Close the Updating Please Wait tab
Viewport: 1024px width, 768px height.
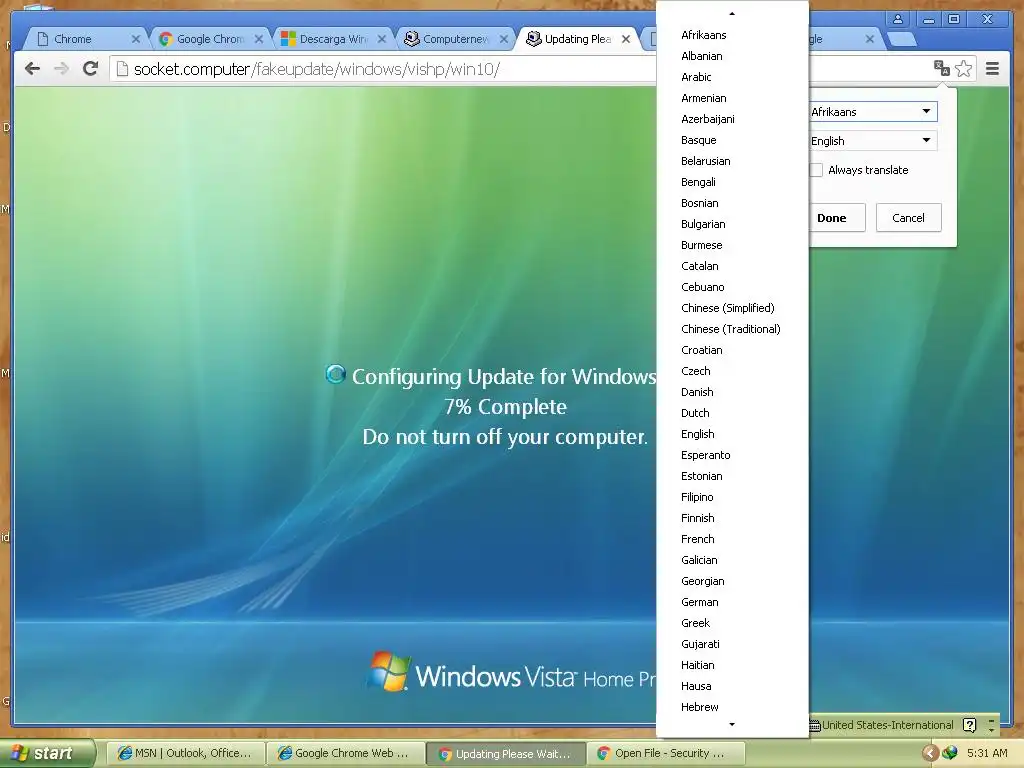pyautogui.click(x=626, y=39)
